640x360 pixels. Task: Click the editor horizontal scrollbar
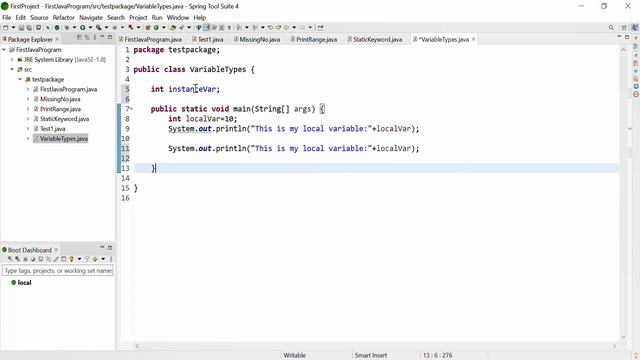(376, 346)
